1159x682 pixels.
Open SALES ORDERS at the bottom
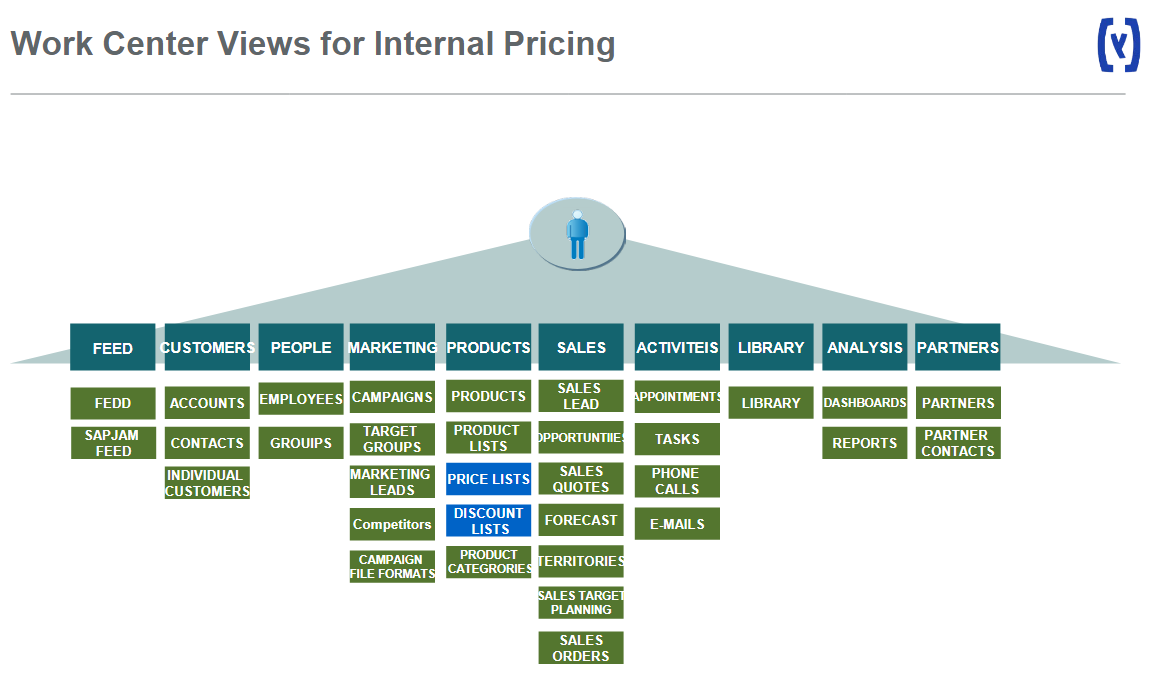[x=581, y=648]
